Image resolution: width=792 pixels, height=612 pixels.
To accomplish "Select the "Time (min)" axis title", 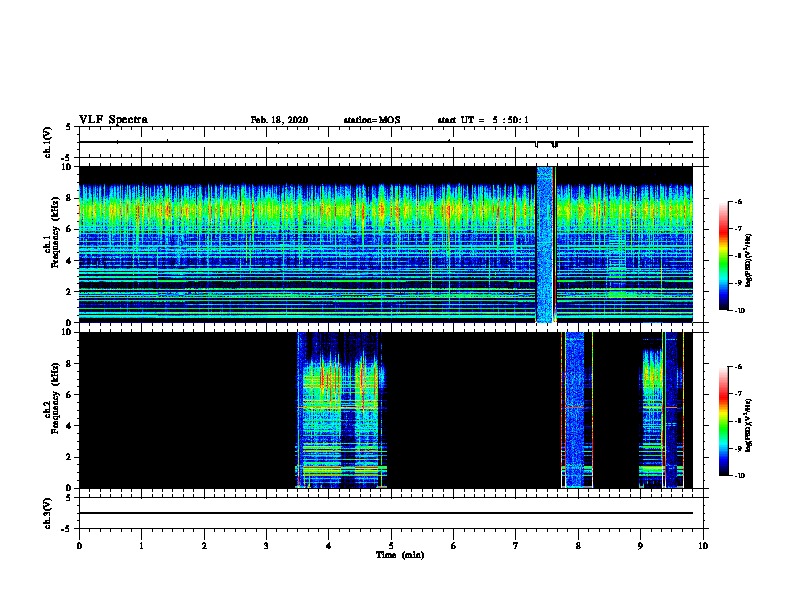I will (400, 555).
